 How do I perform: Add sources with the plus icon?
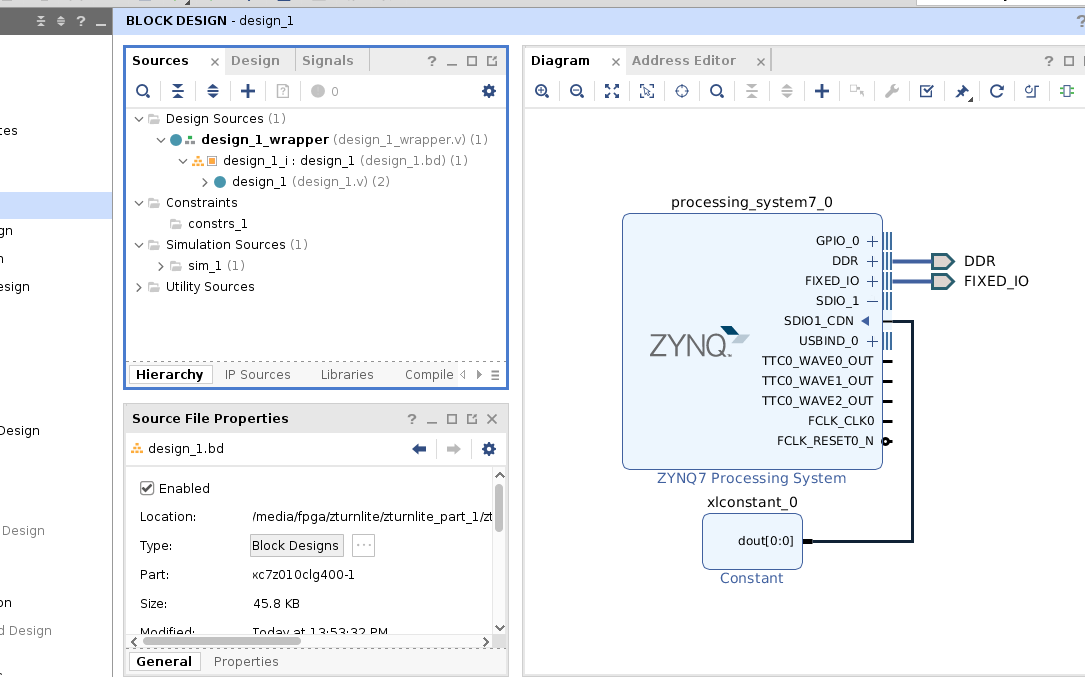[248, 91]
